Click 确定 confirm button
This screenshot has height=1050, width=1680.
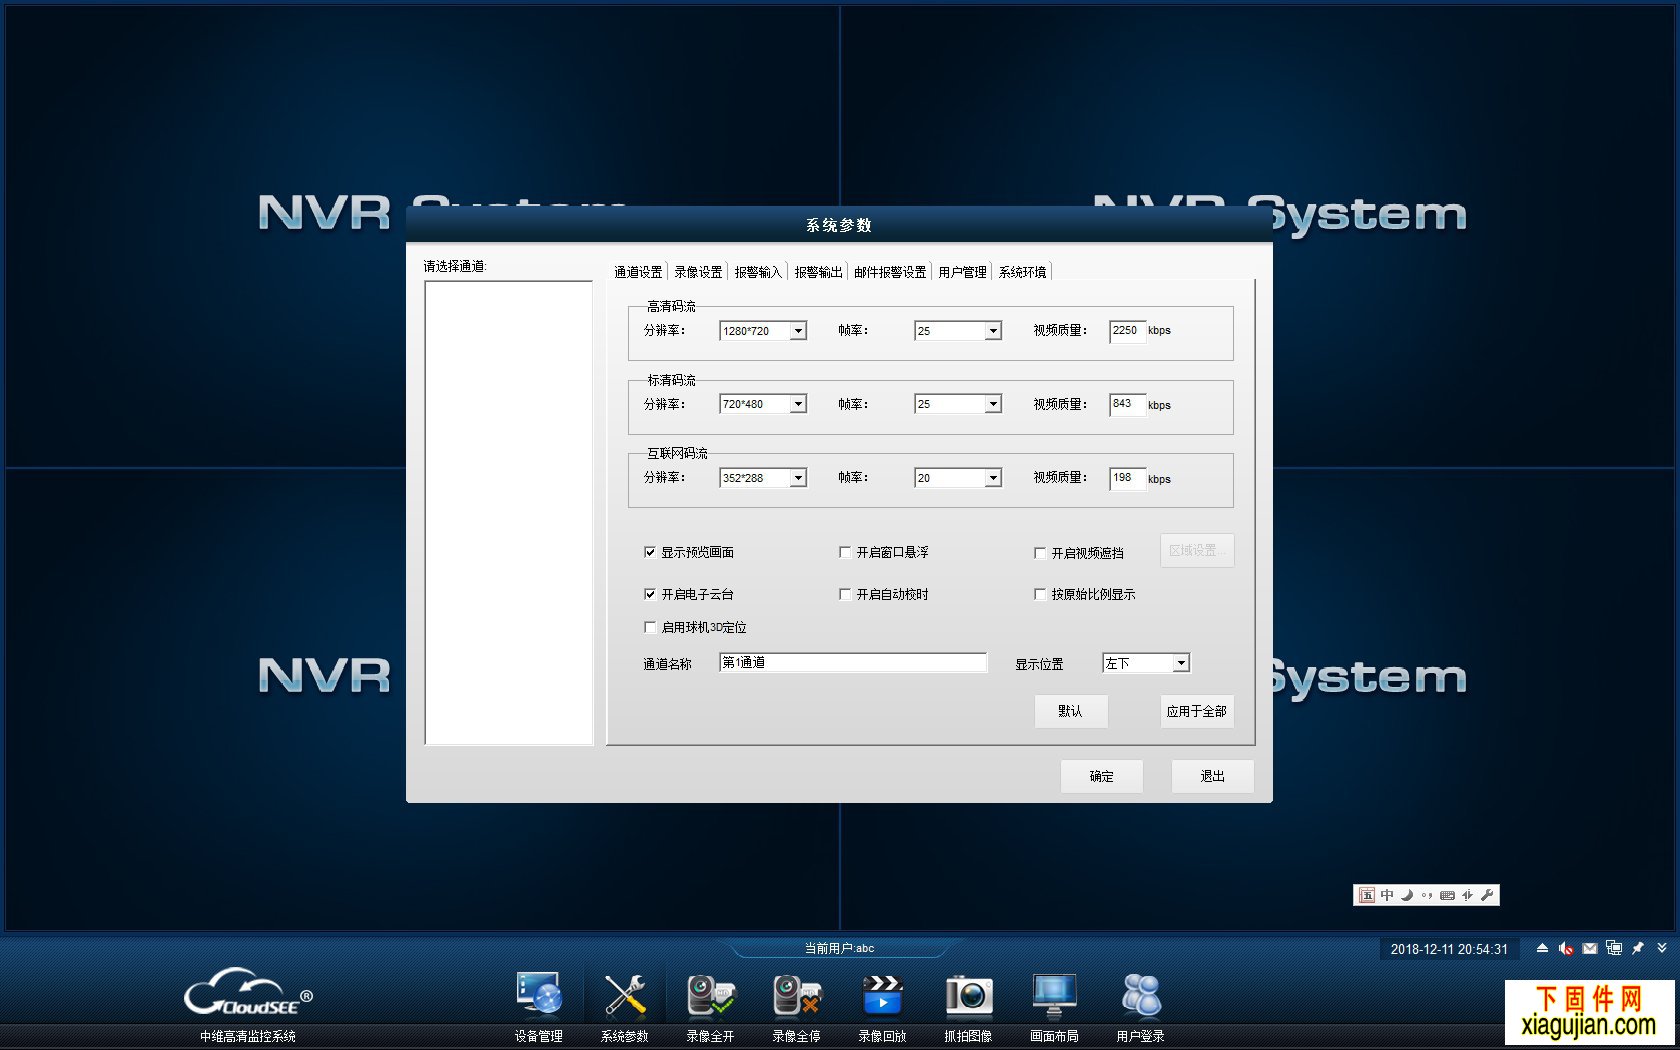click(x=1101, y=776)
